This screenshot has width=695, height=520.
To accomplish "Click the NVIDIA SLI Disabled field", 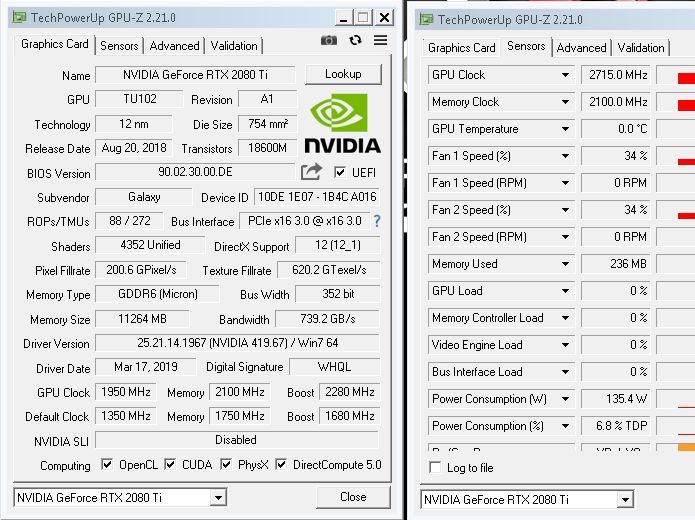I will tap(237, 440).
